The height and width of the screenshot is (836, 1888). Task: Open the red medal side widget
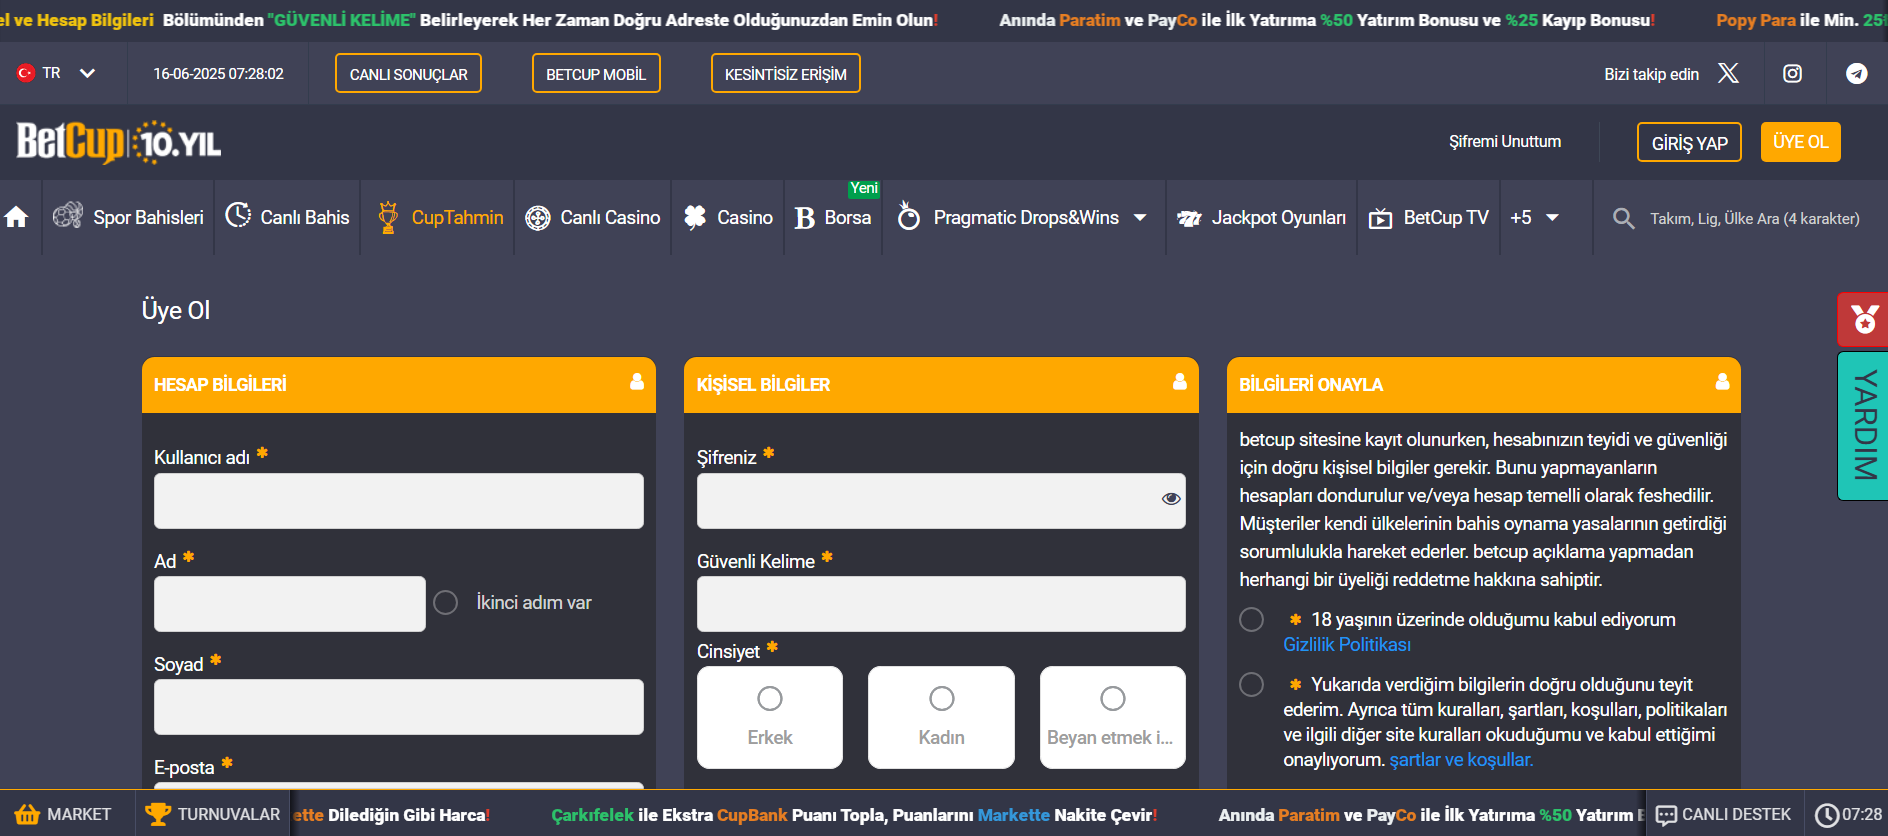pos(1863,319)
